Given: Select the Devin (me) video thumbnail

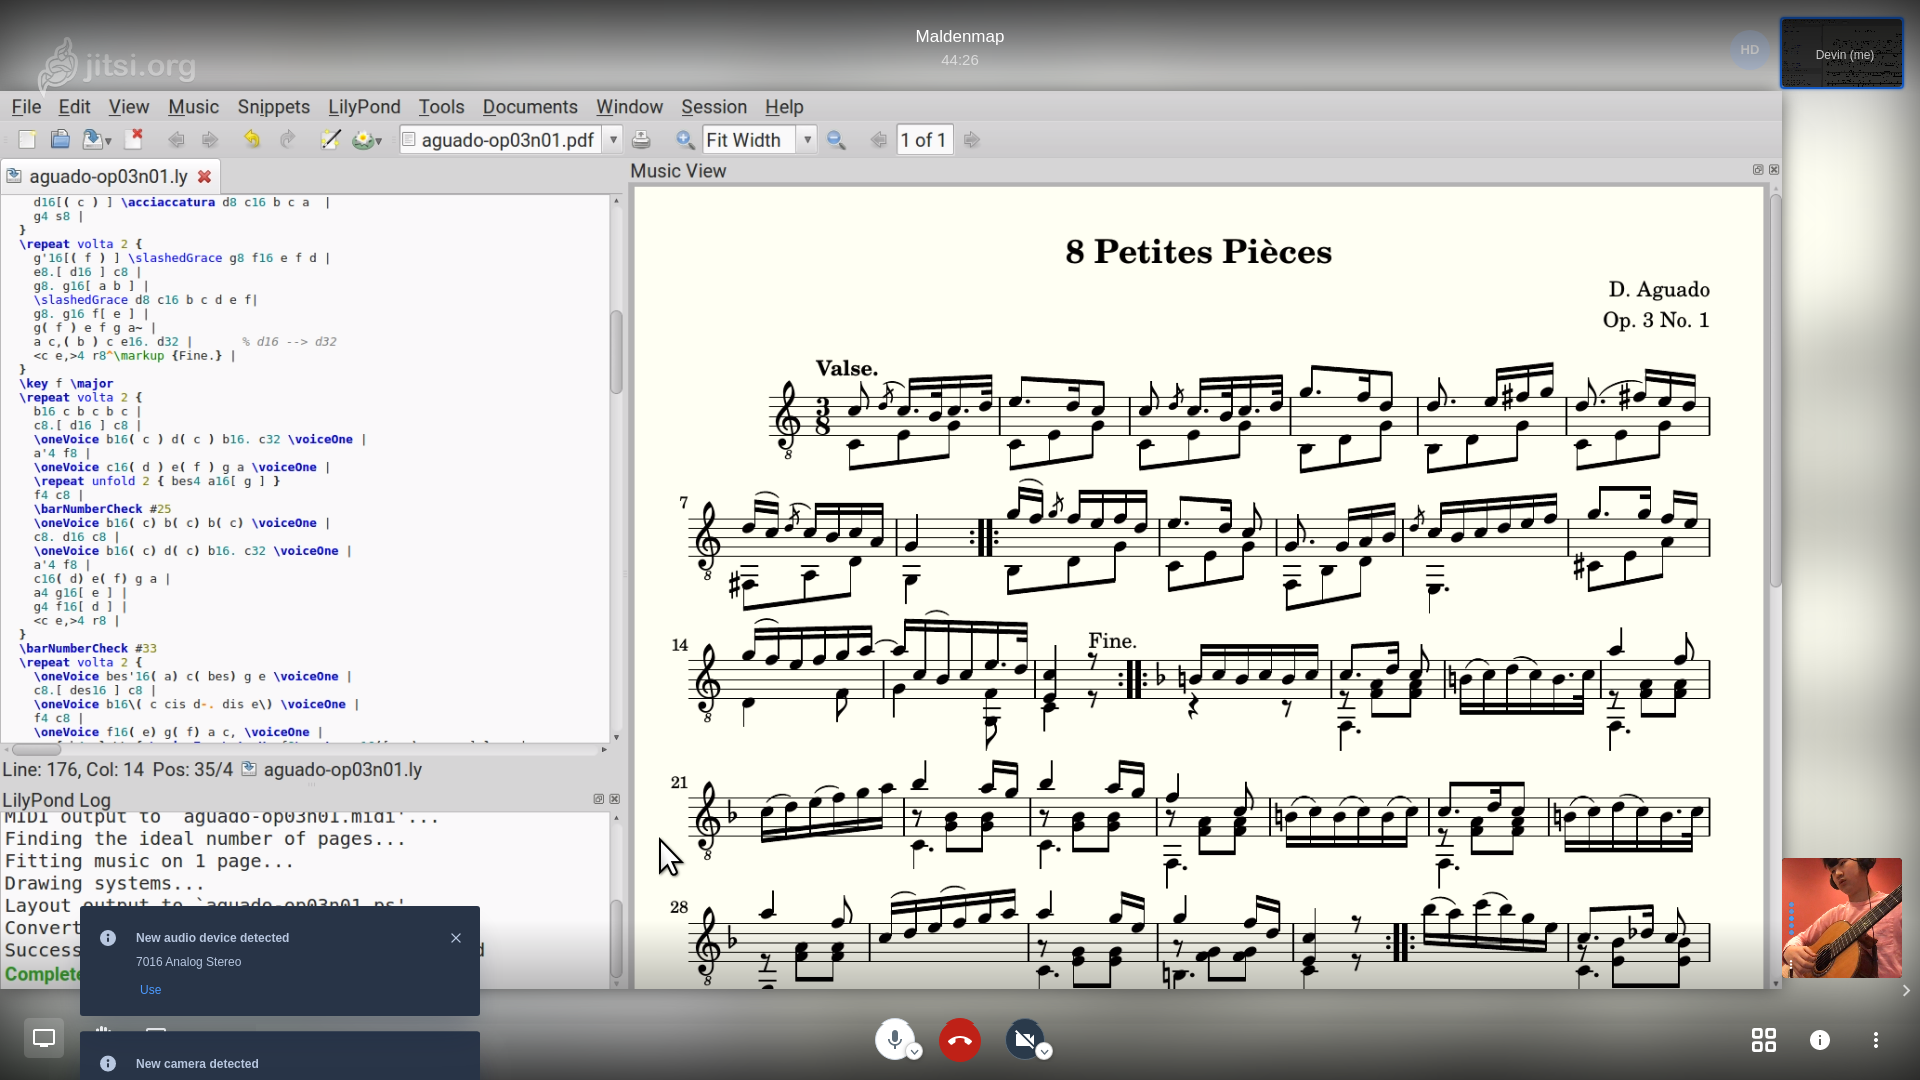Looking at the screenshot, I should [x=1842, y=54].
